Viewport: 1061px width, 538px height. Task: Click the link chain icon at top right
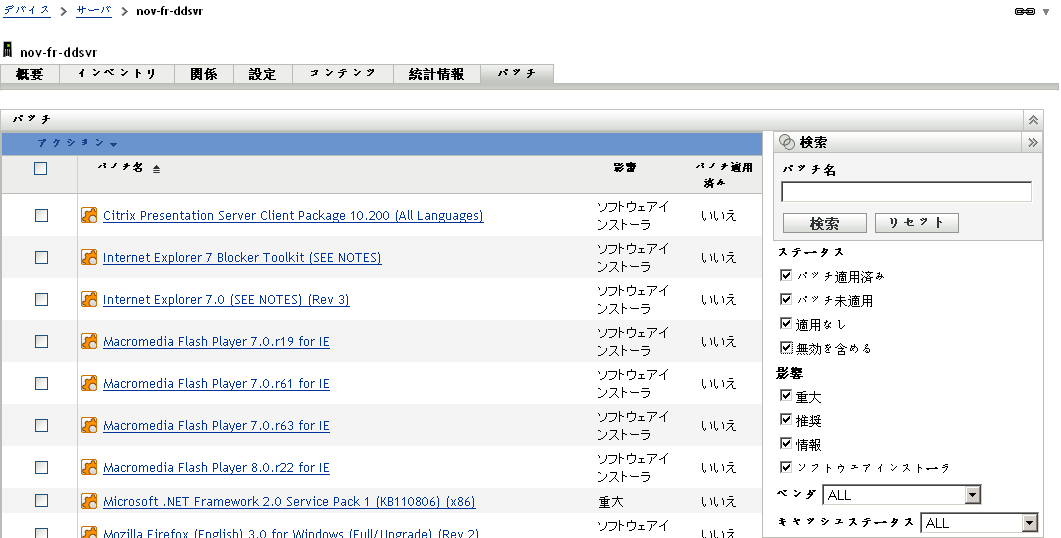pos(1024,12)
